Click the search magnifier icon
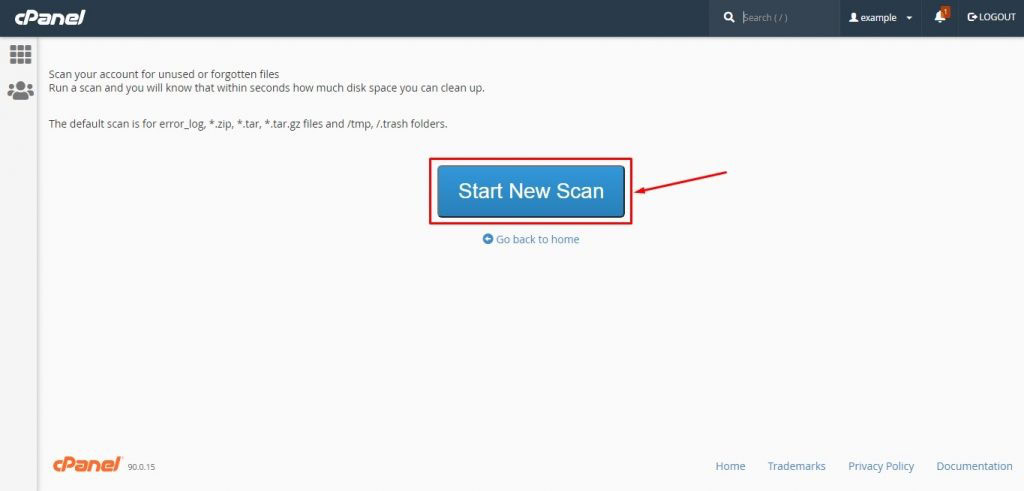Image resolution: width=1024 pixels, height=491 pixels. point(729,18)
